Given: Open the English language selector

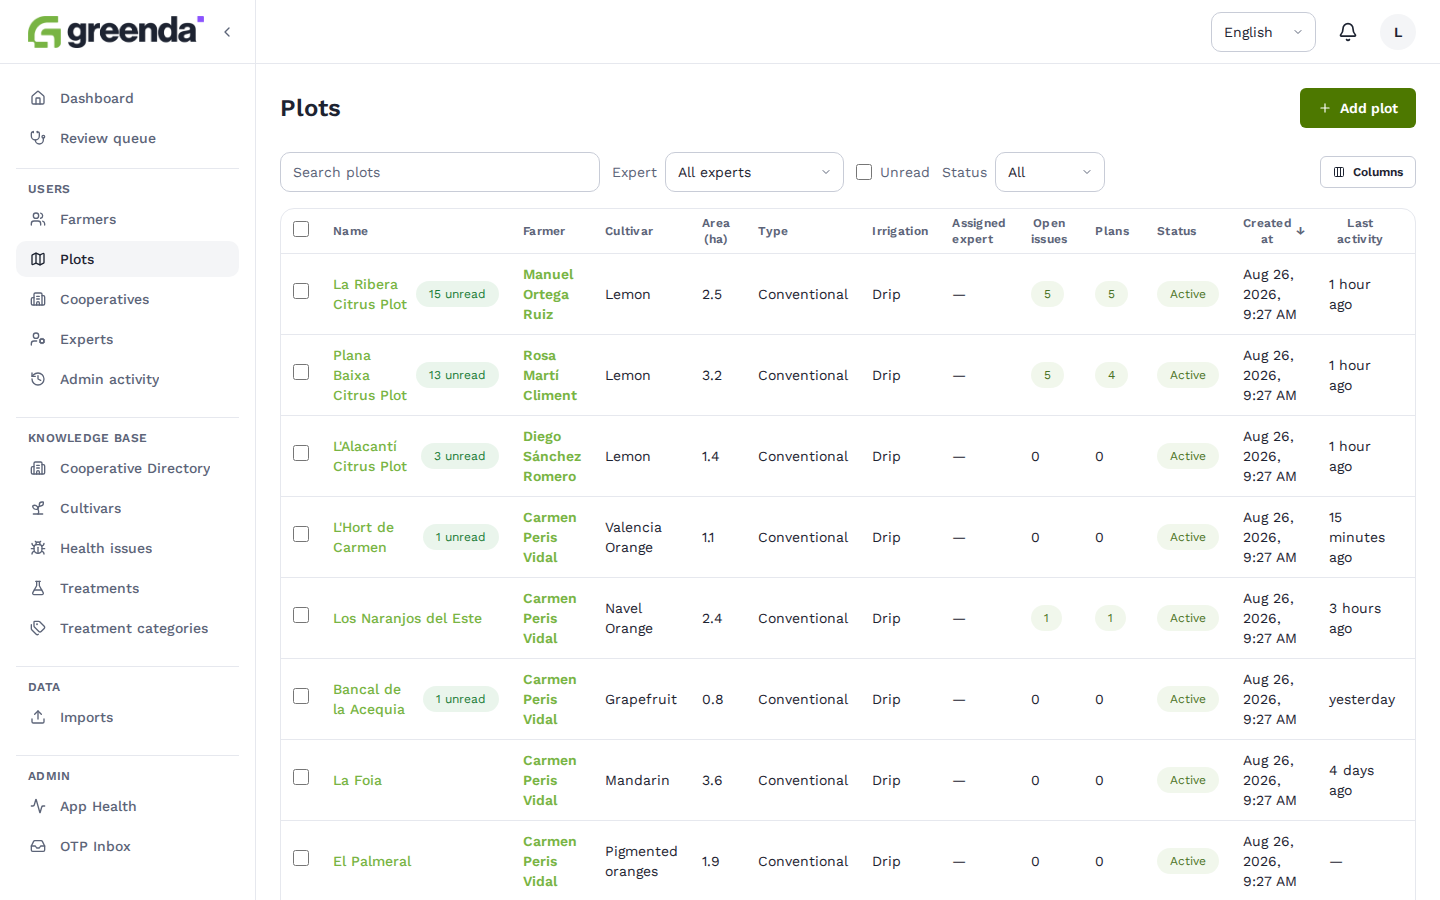Looking at the screenshot, I should click(1263, 32).
